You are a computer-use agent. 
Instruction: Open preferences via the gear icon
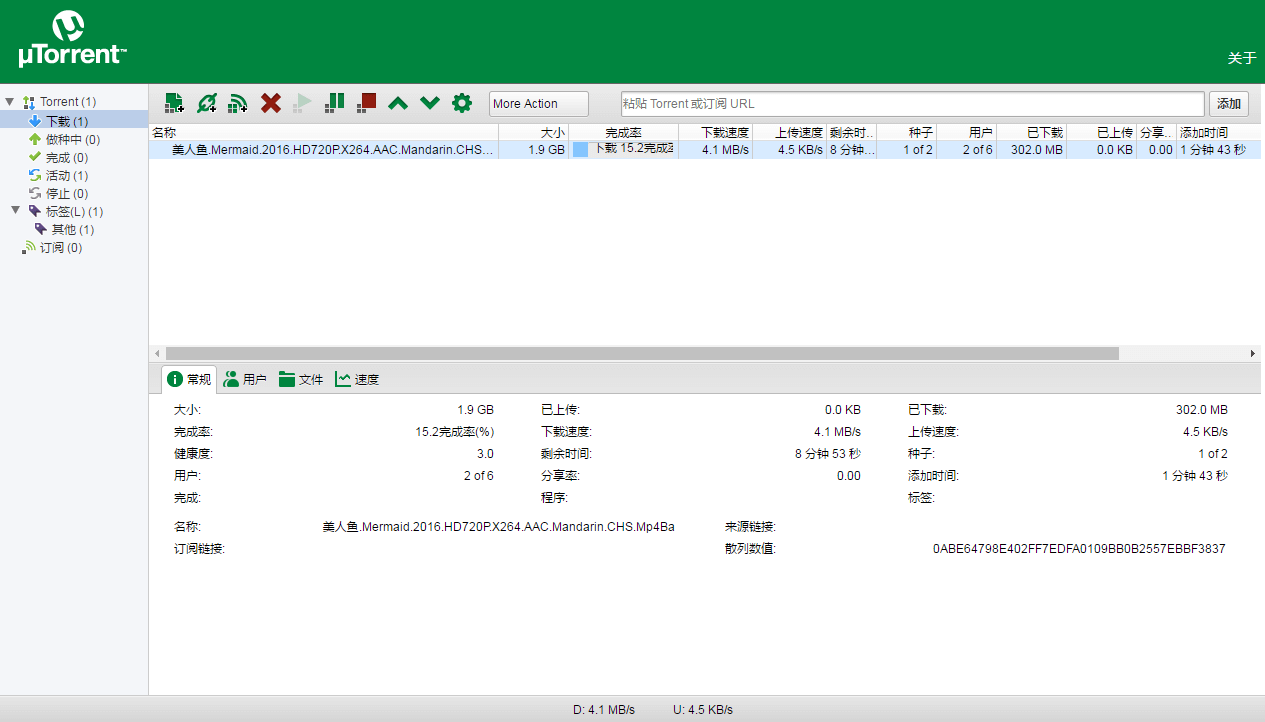461,102
